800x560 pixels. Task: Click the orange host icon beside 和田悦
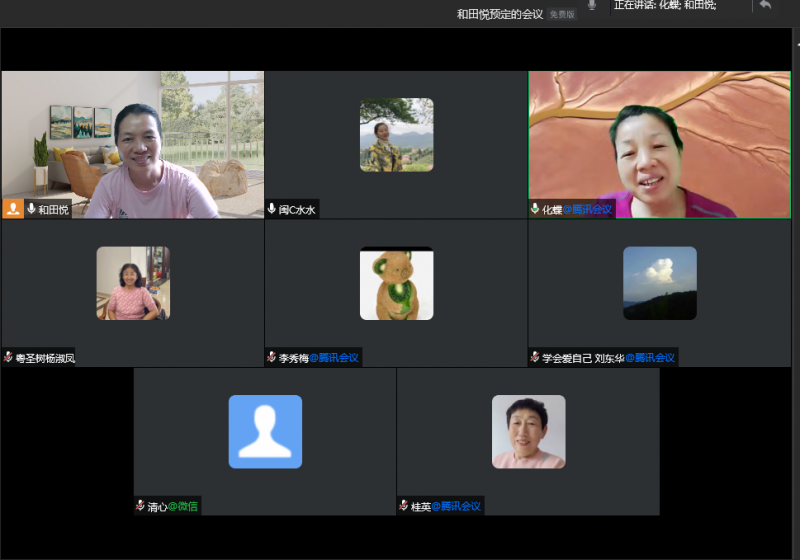click(x=13, y=209)
